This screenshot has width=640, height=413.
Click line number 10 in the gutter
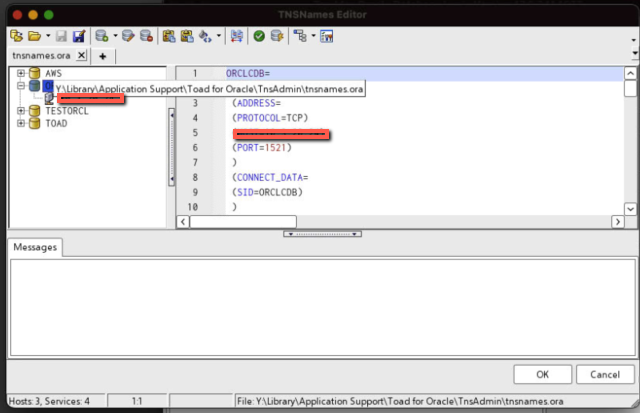tap(193, 207)
